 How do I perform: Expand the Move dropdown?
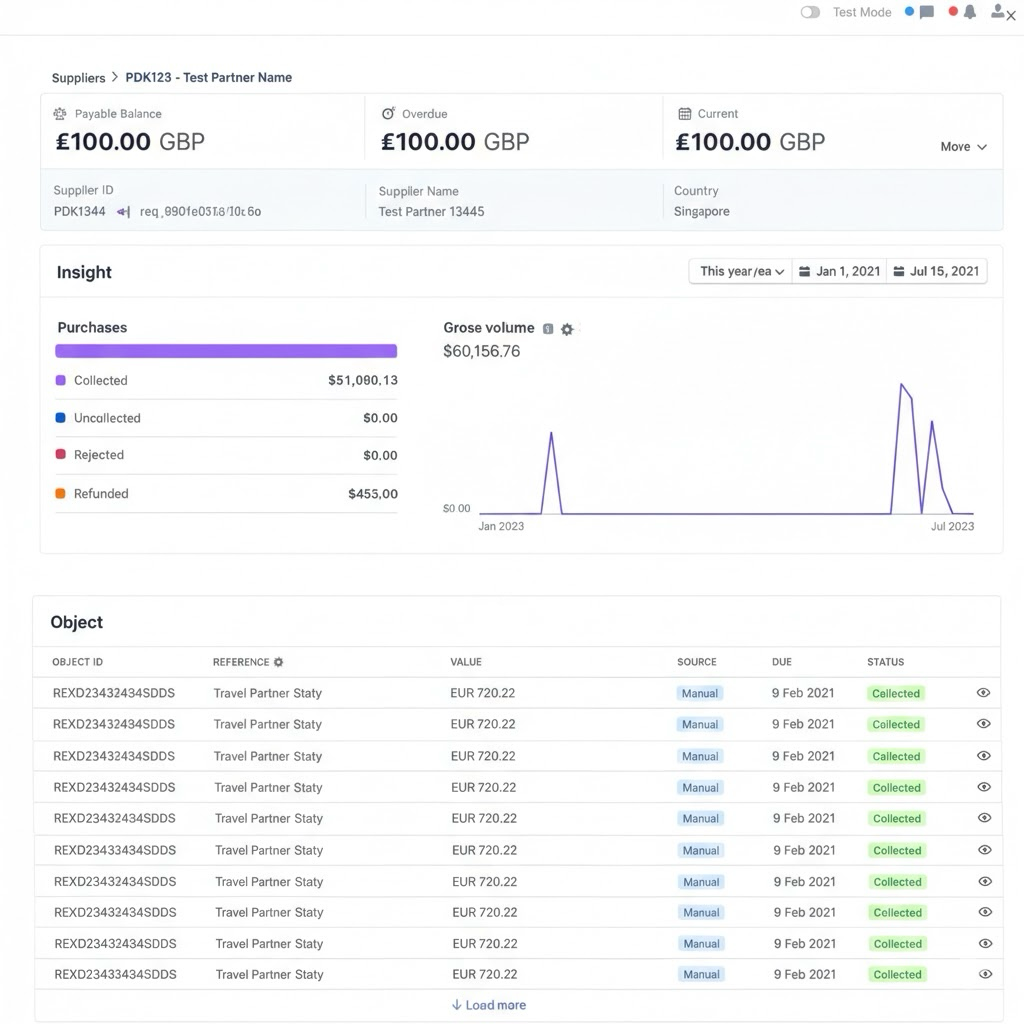click(x=963, y=147)
